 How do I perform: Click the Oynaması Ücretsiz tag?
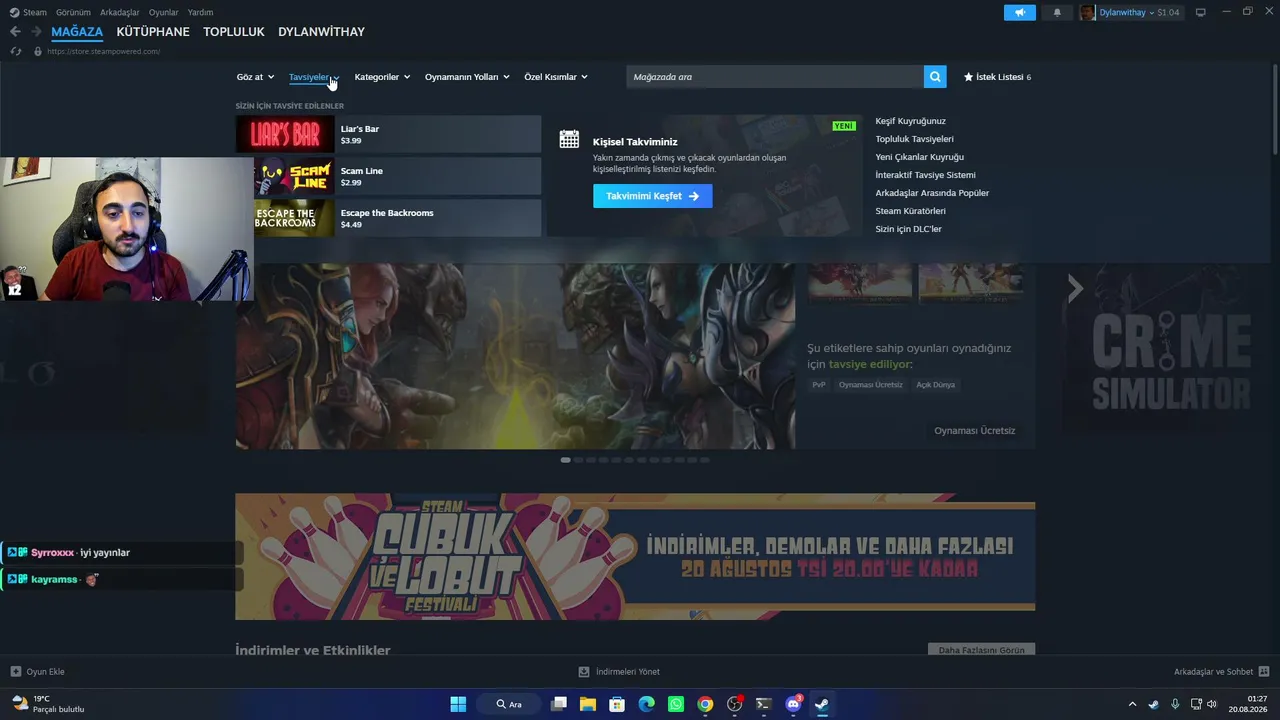pyautogui.click(x=871, y=385)
